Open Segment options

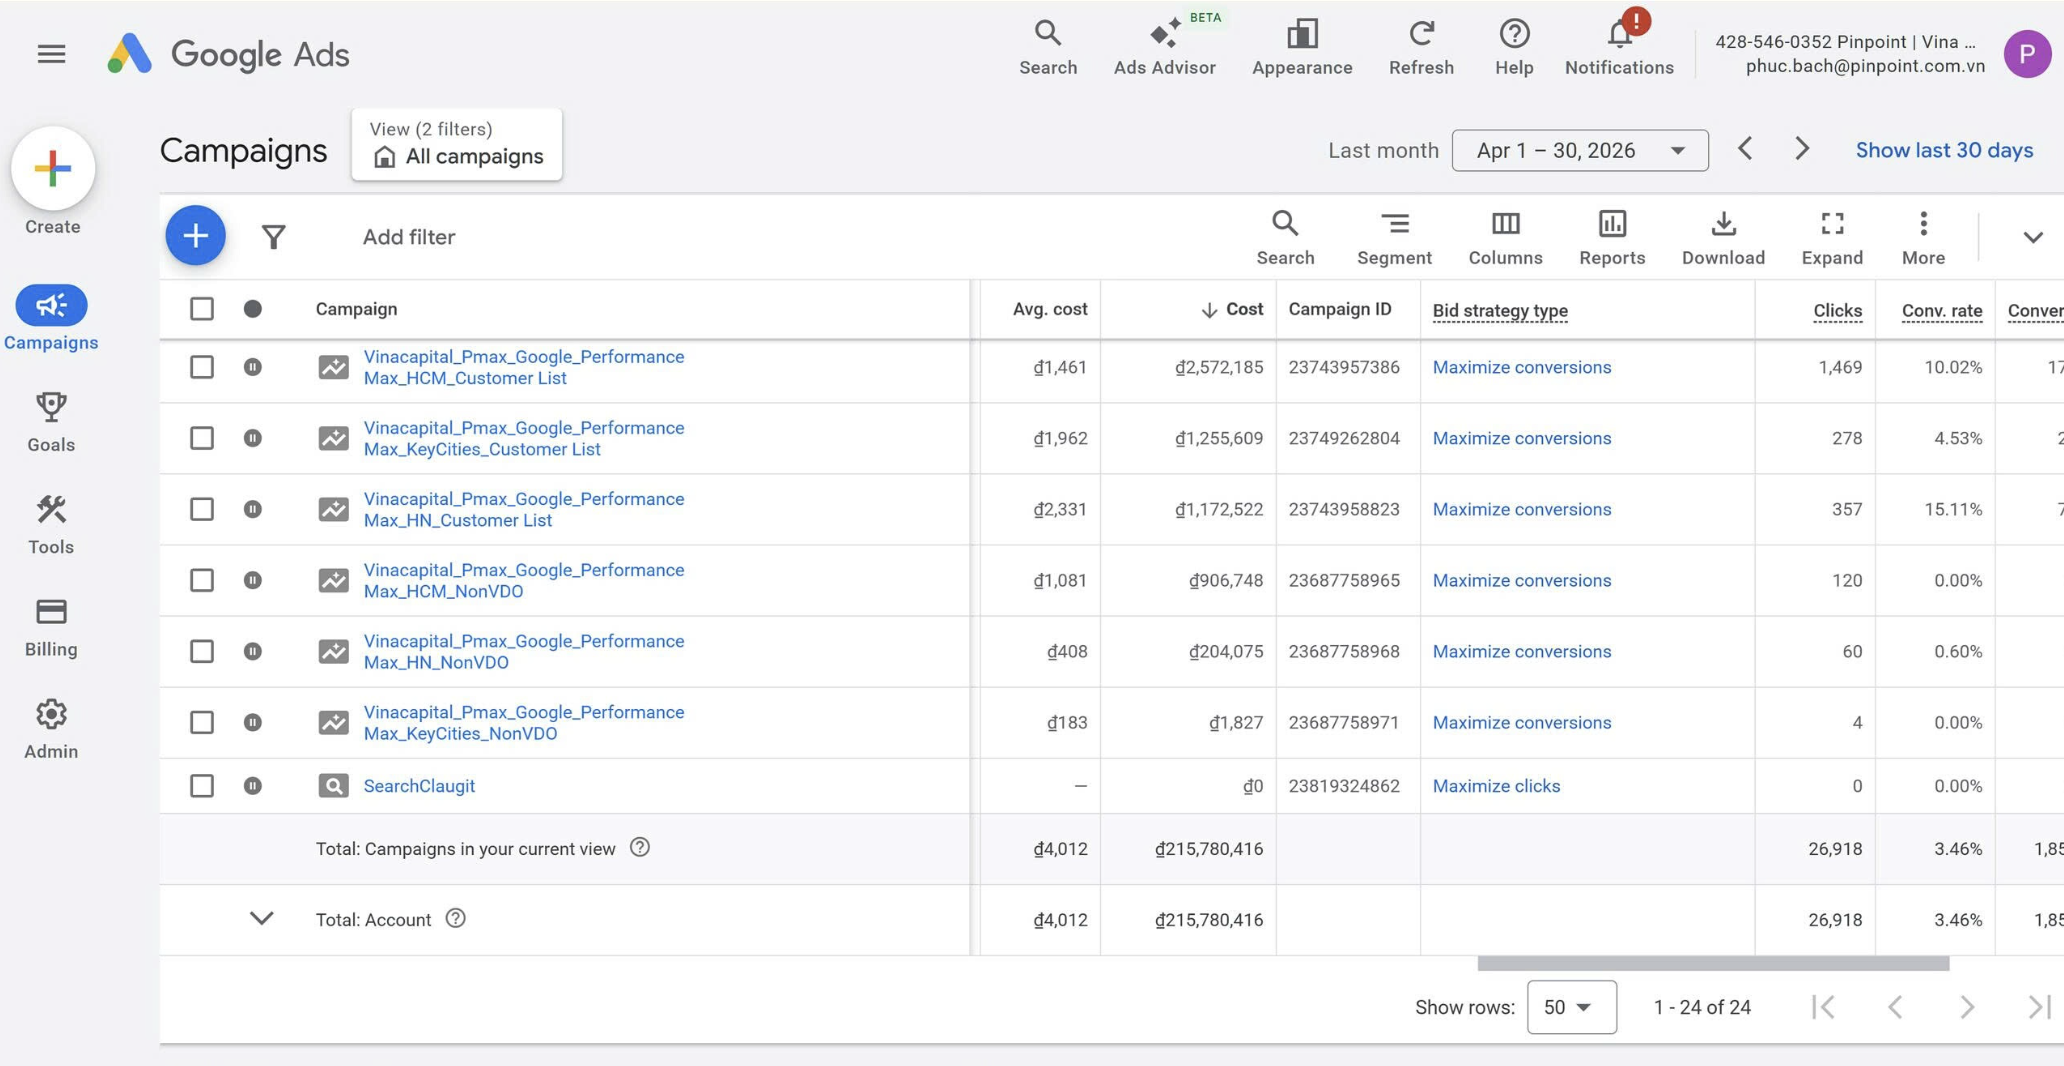(1394, 237)
